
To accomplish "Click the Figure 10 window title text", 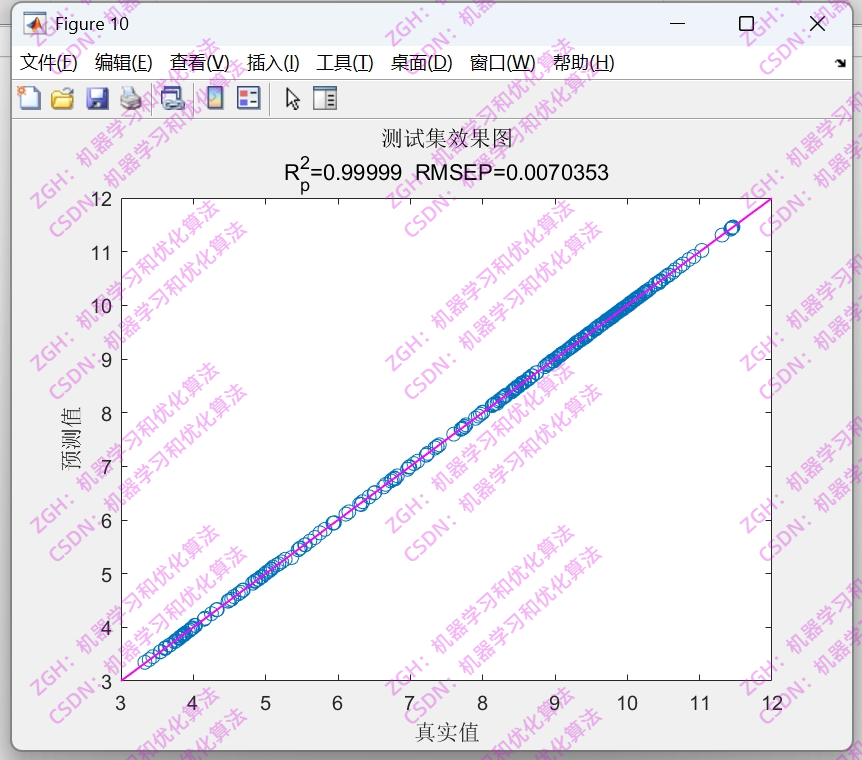I will click(92, 24).
